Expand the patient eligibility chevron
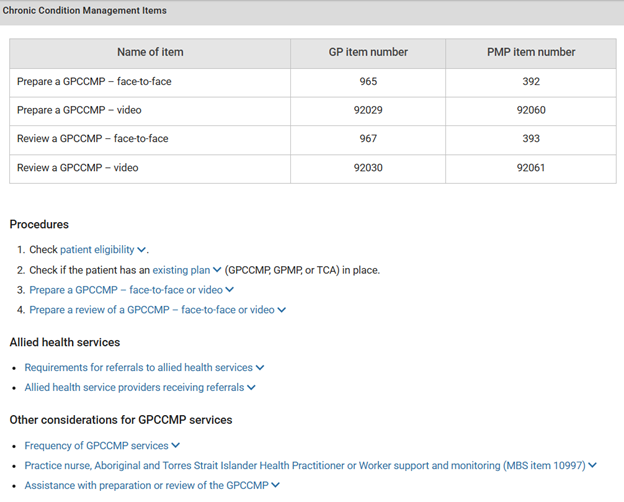Viewport: 624px width, 502px height. tap(141, 250)
